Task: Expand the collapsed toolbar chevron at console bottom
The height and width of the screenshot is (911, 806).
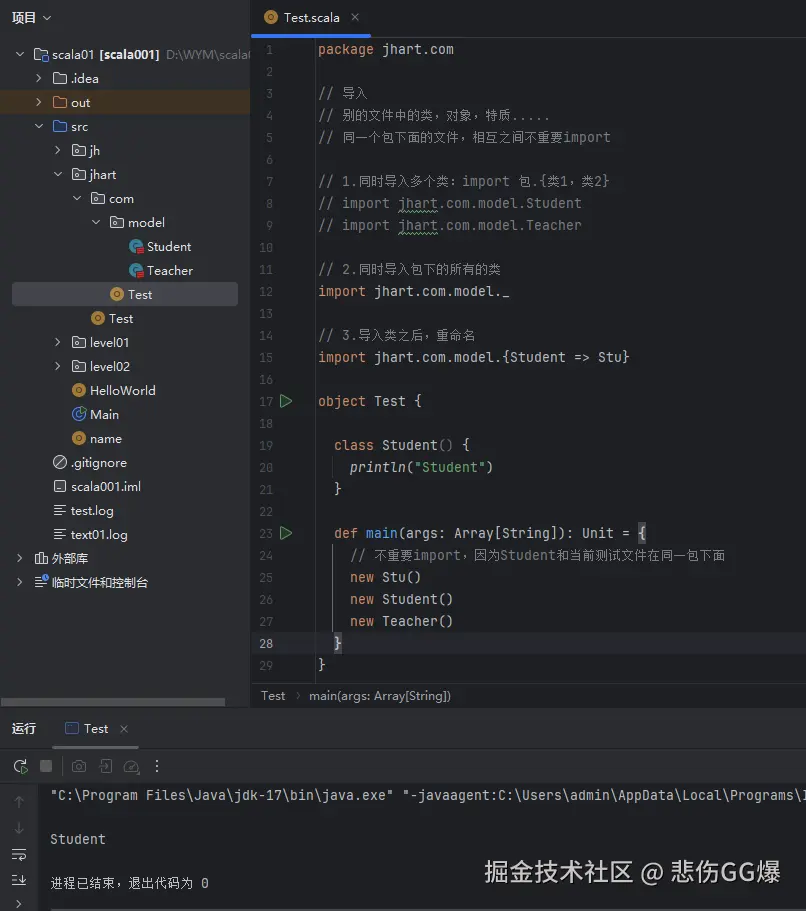Action: point(19,903)
